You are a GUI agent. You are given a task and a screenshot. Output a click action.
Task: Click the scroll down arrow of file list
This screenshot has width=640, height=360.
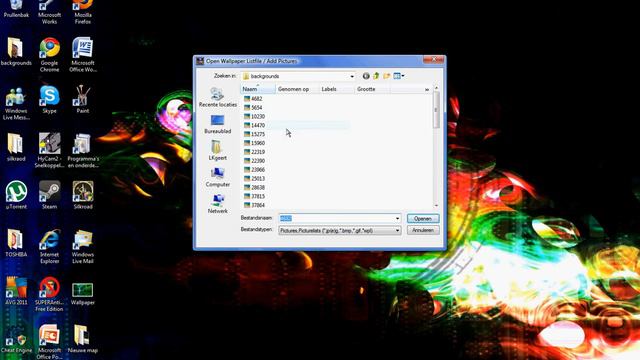coord(436,205)
